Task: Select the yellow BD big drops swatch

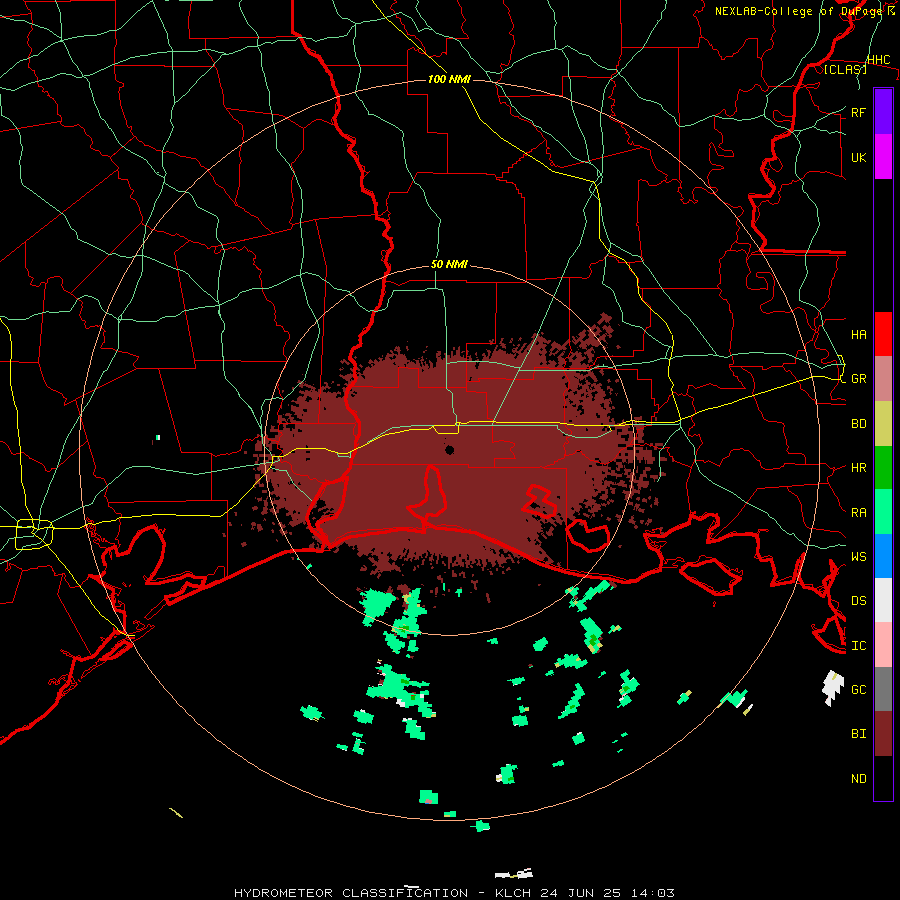Action: pos(883,424)
